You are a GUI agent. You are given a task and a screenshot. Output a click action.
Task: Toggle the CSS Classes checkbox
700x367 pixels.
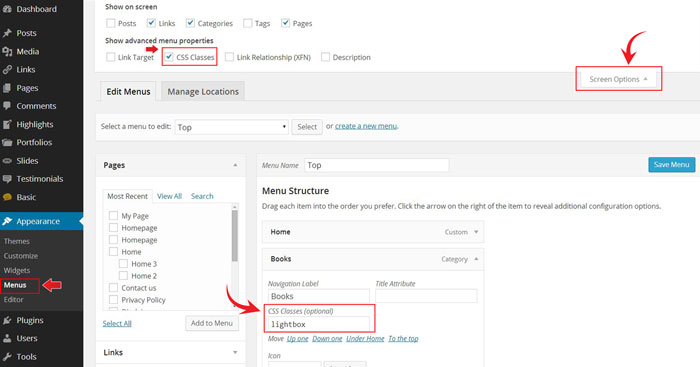[169, 57]
